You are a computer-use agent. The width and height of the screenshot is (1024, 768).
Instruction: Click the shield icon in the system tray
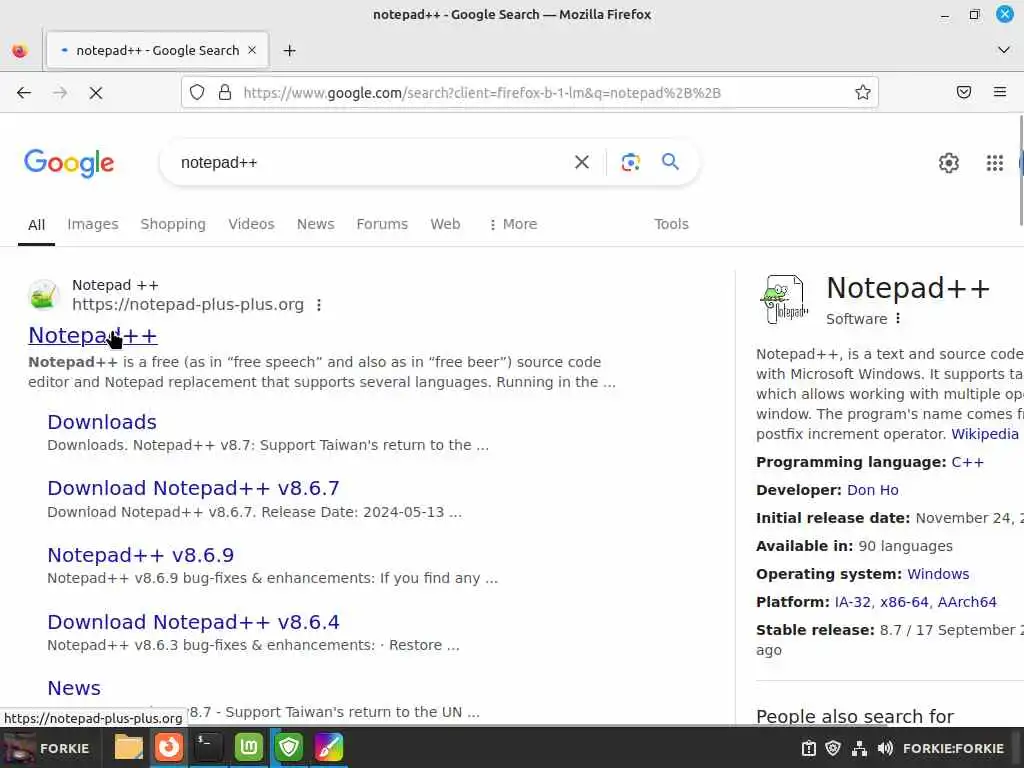pos(833,748)
